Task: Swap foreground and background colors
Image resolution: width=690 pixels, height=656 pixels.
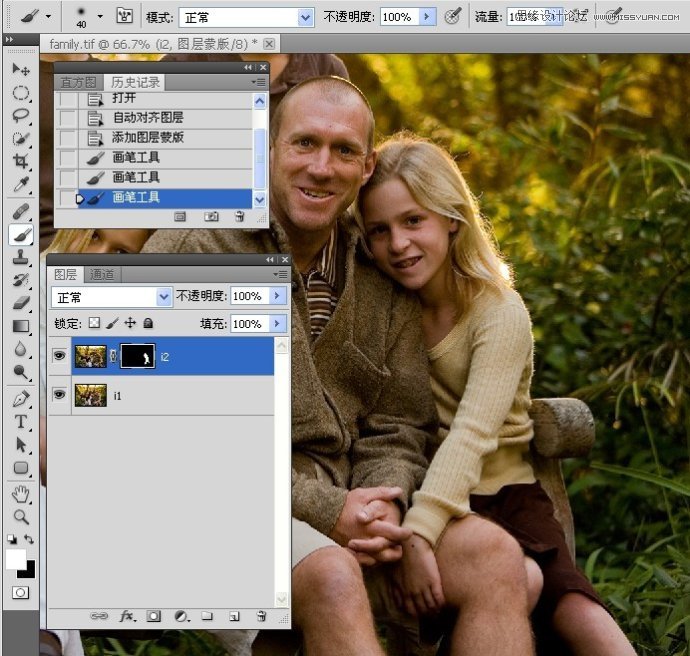Action: (x=29, y=539)
